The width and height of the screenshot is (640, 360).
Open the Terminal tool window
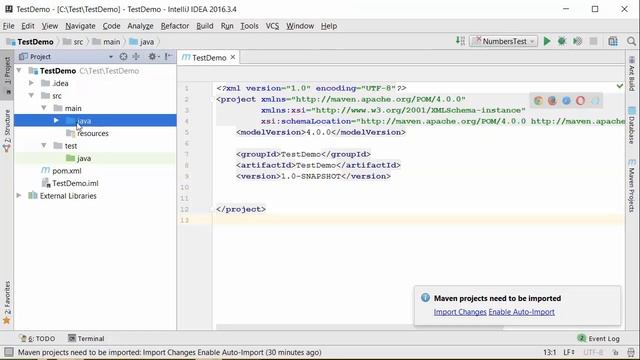pyautogui.click(x=86, y=338)
